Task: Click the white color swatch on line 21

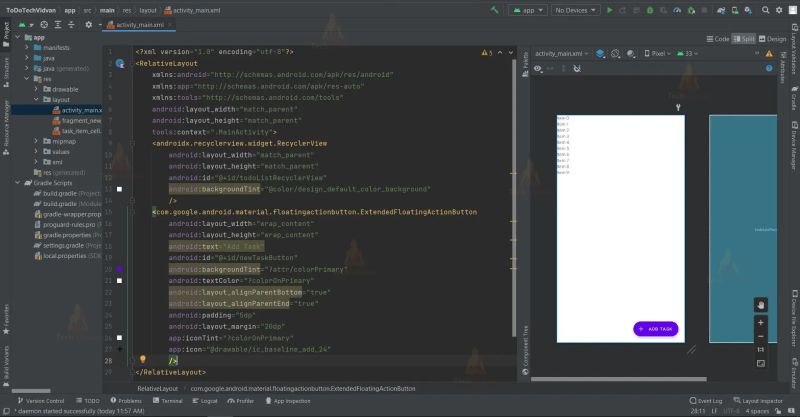Action: (x=119, y=281)
